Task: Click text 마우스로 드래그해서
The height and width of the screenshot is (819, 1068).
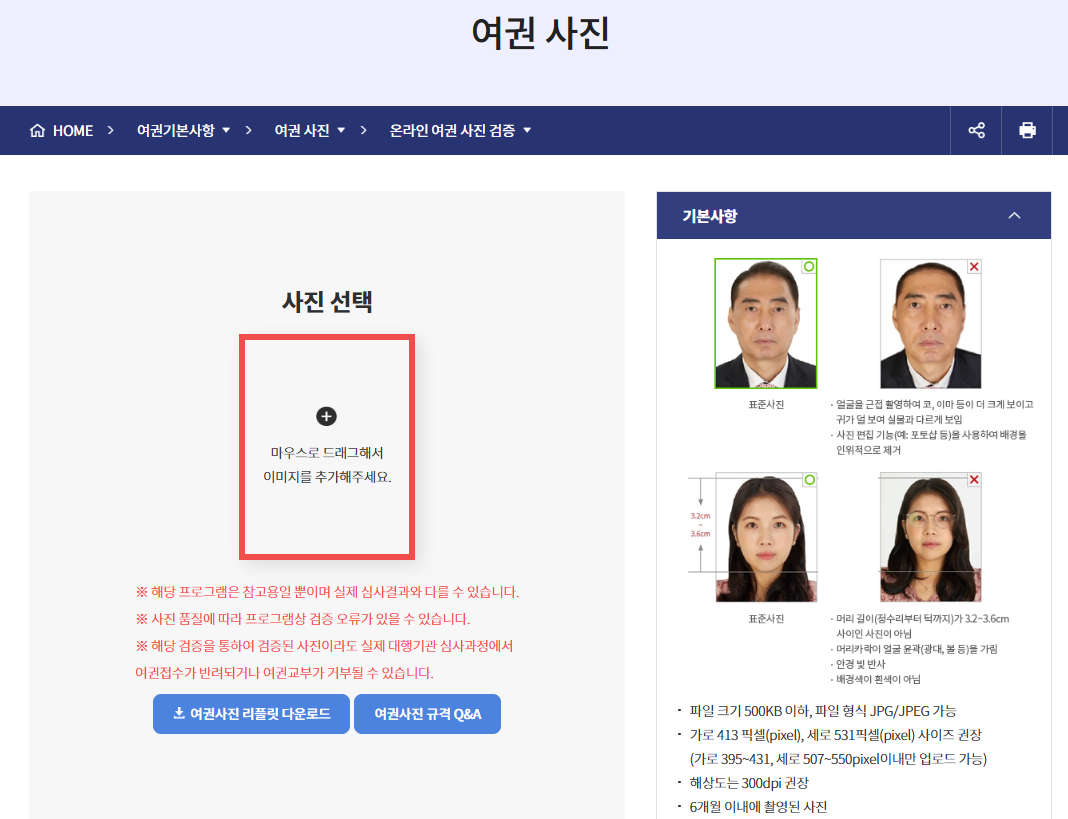Action: [327, 453]
